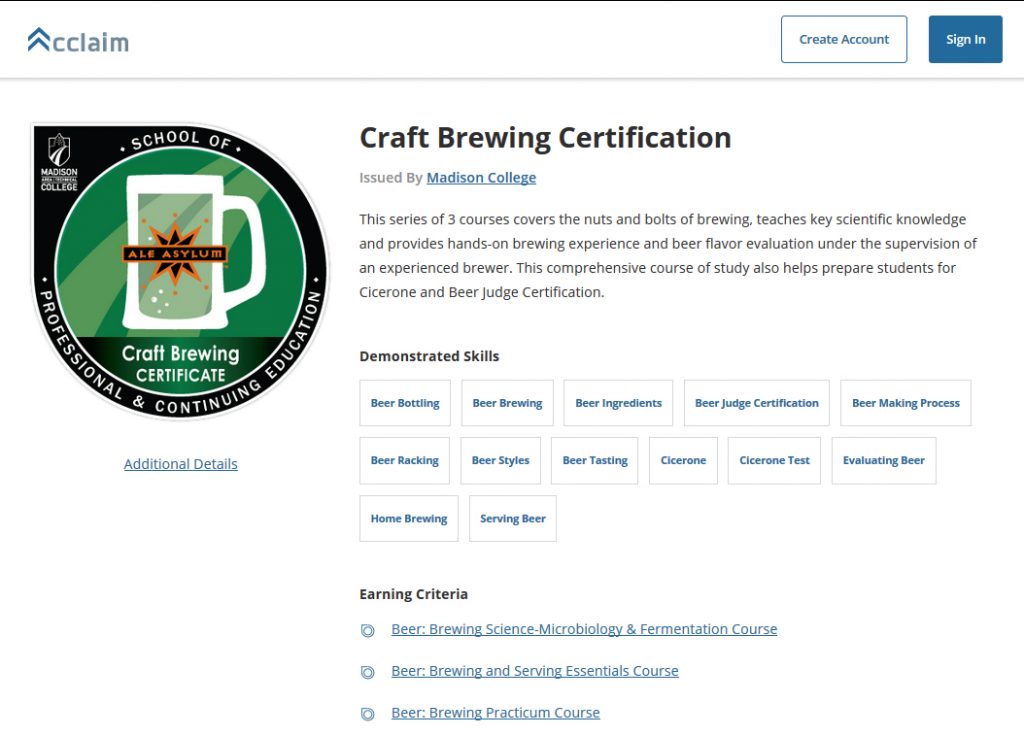Visit the Madison College issuer page
Viewport: 1024px width, 736px height.
(x=481, y=177)
